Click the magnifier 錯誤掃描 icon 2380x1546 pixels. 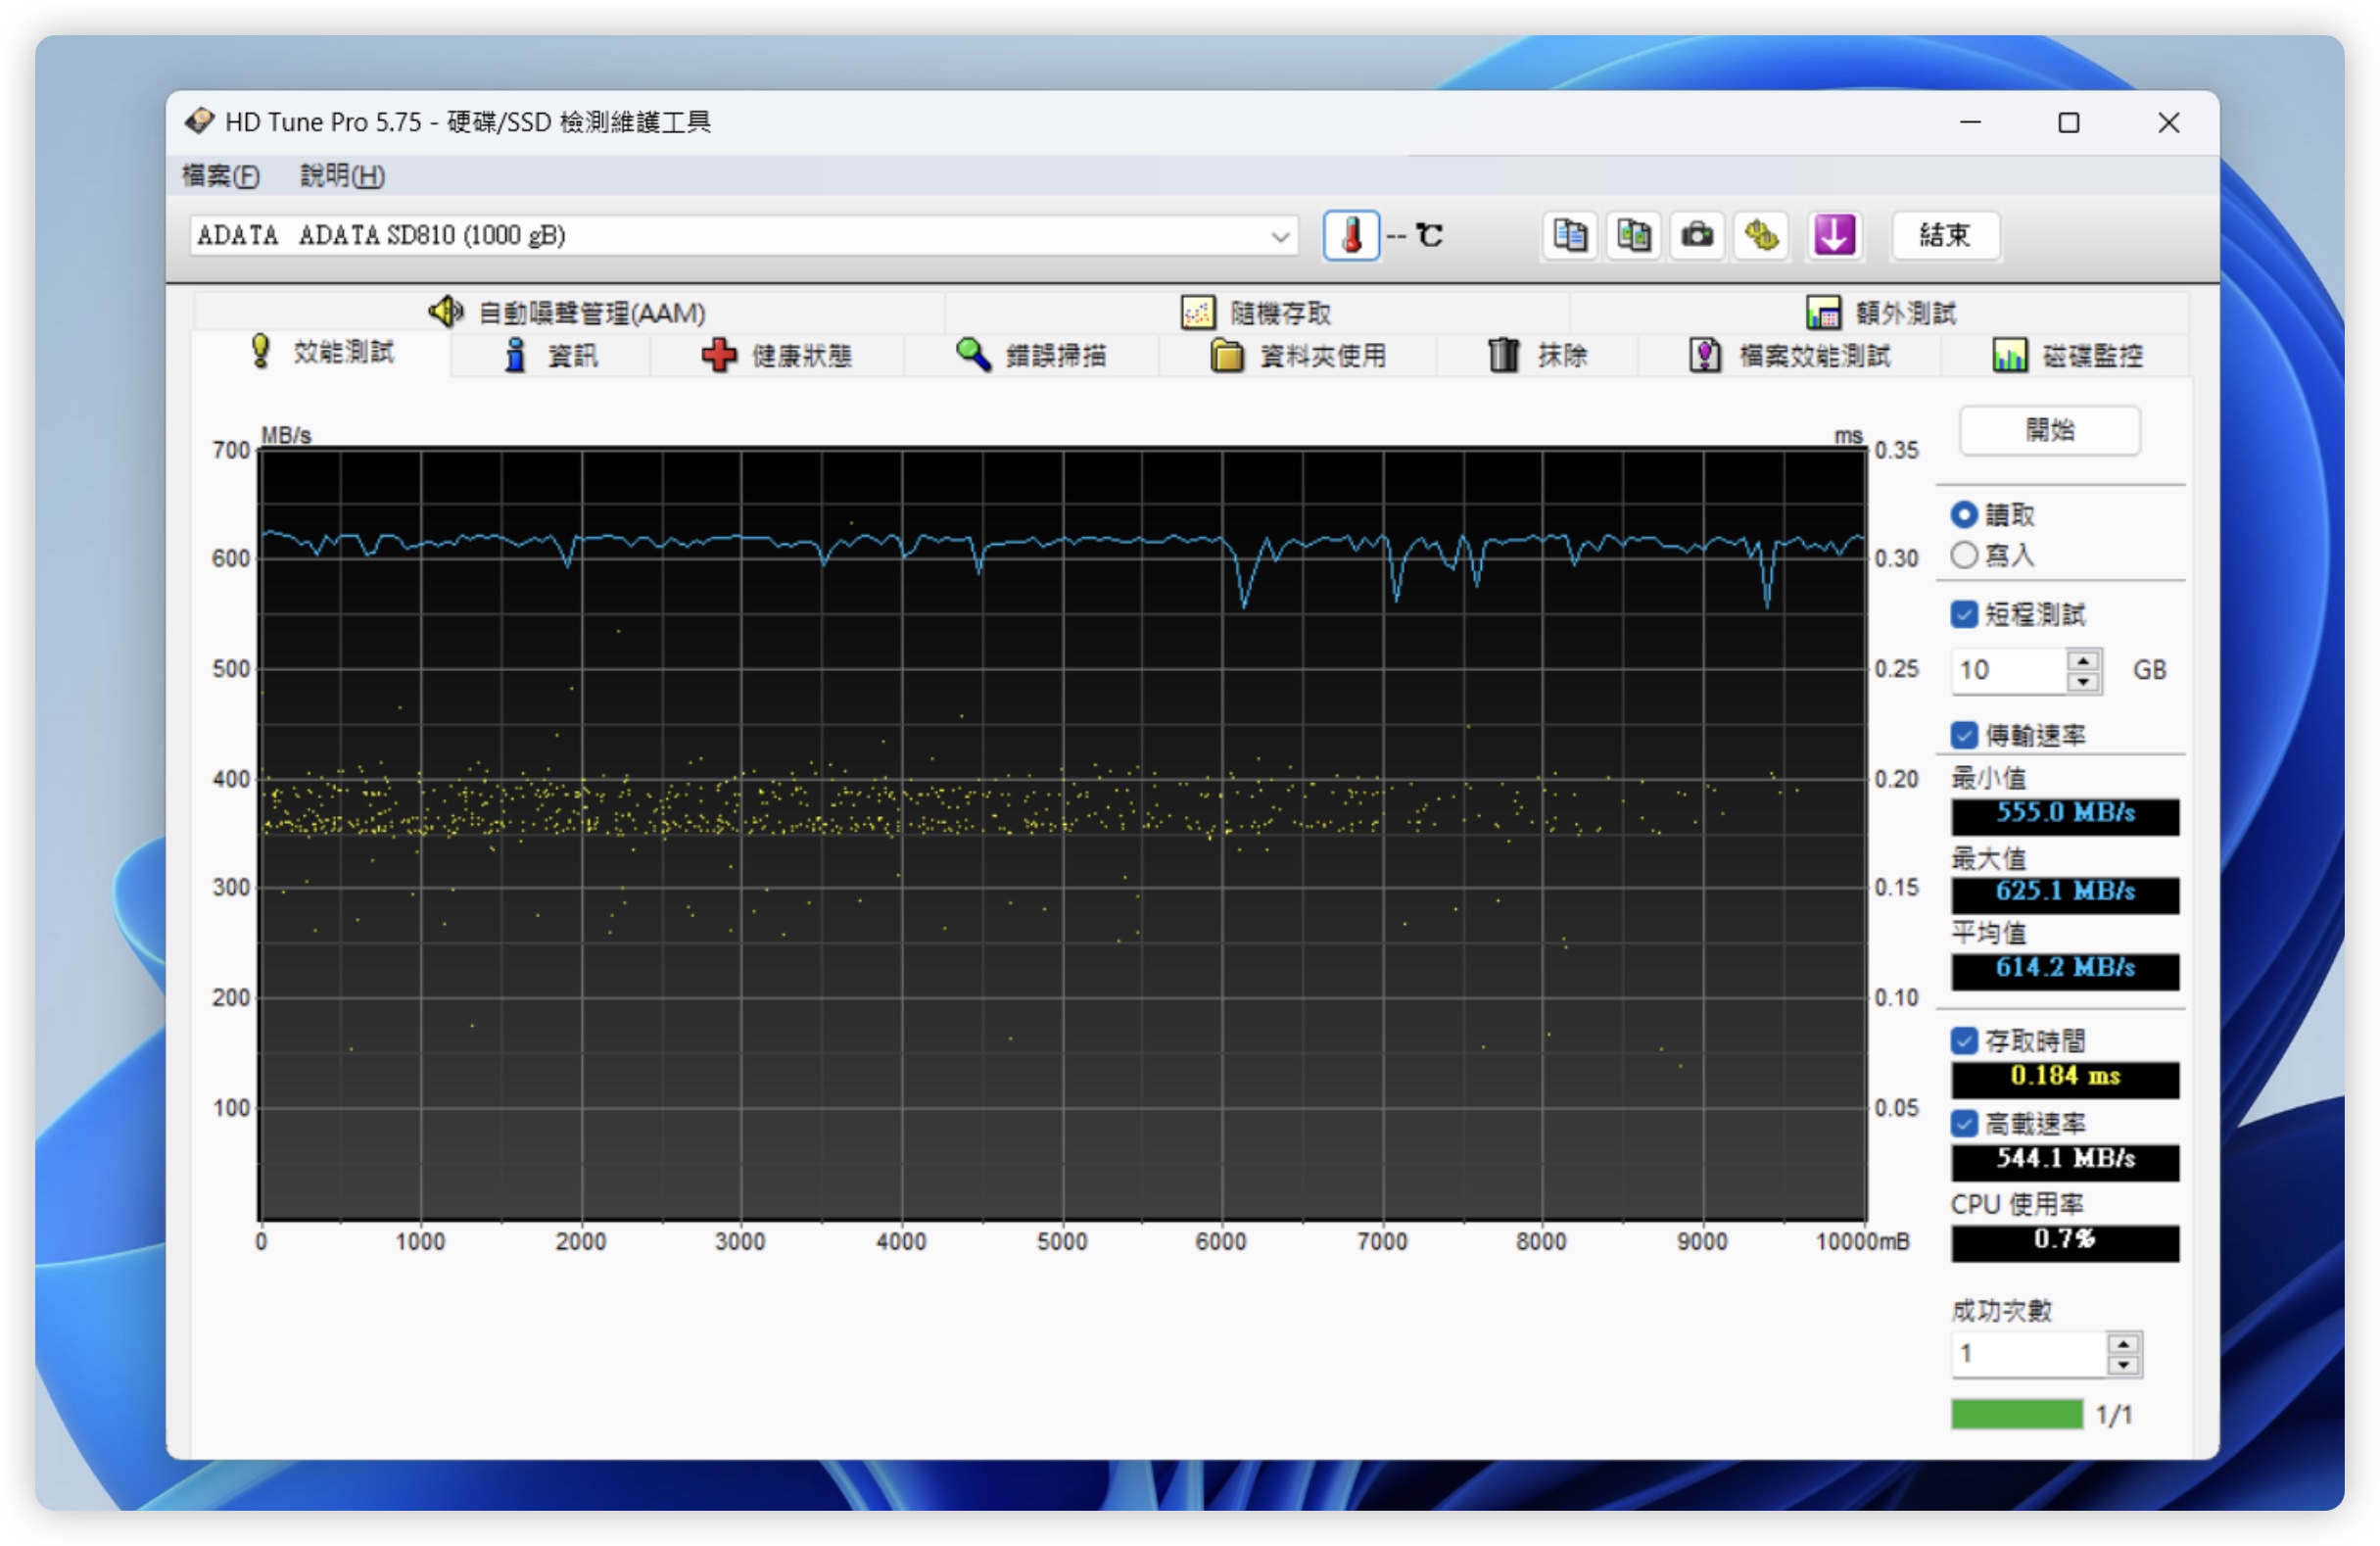click(x=972, y=354)
